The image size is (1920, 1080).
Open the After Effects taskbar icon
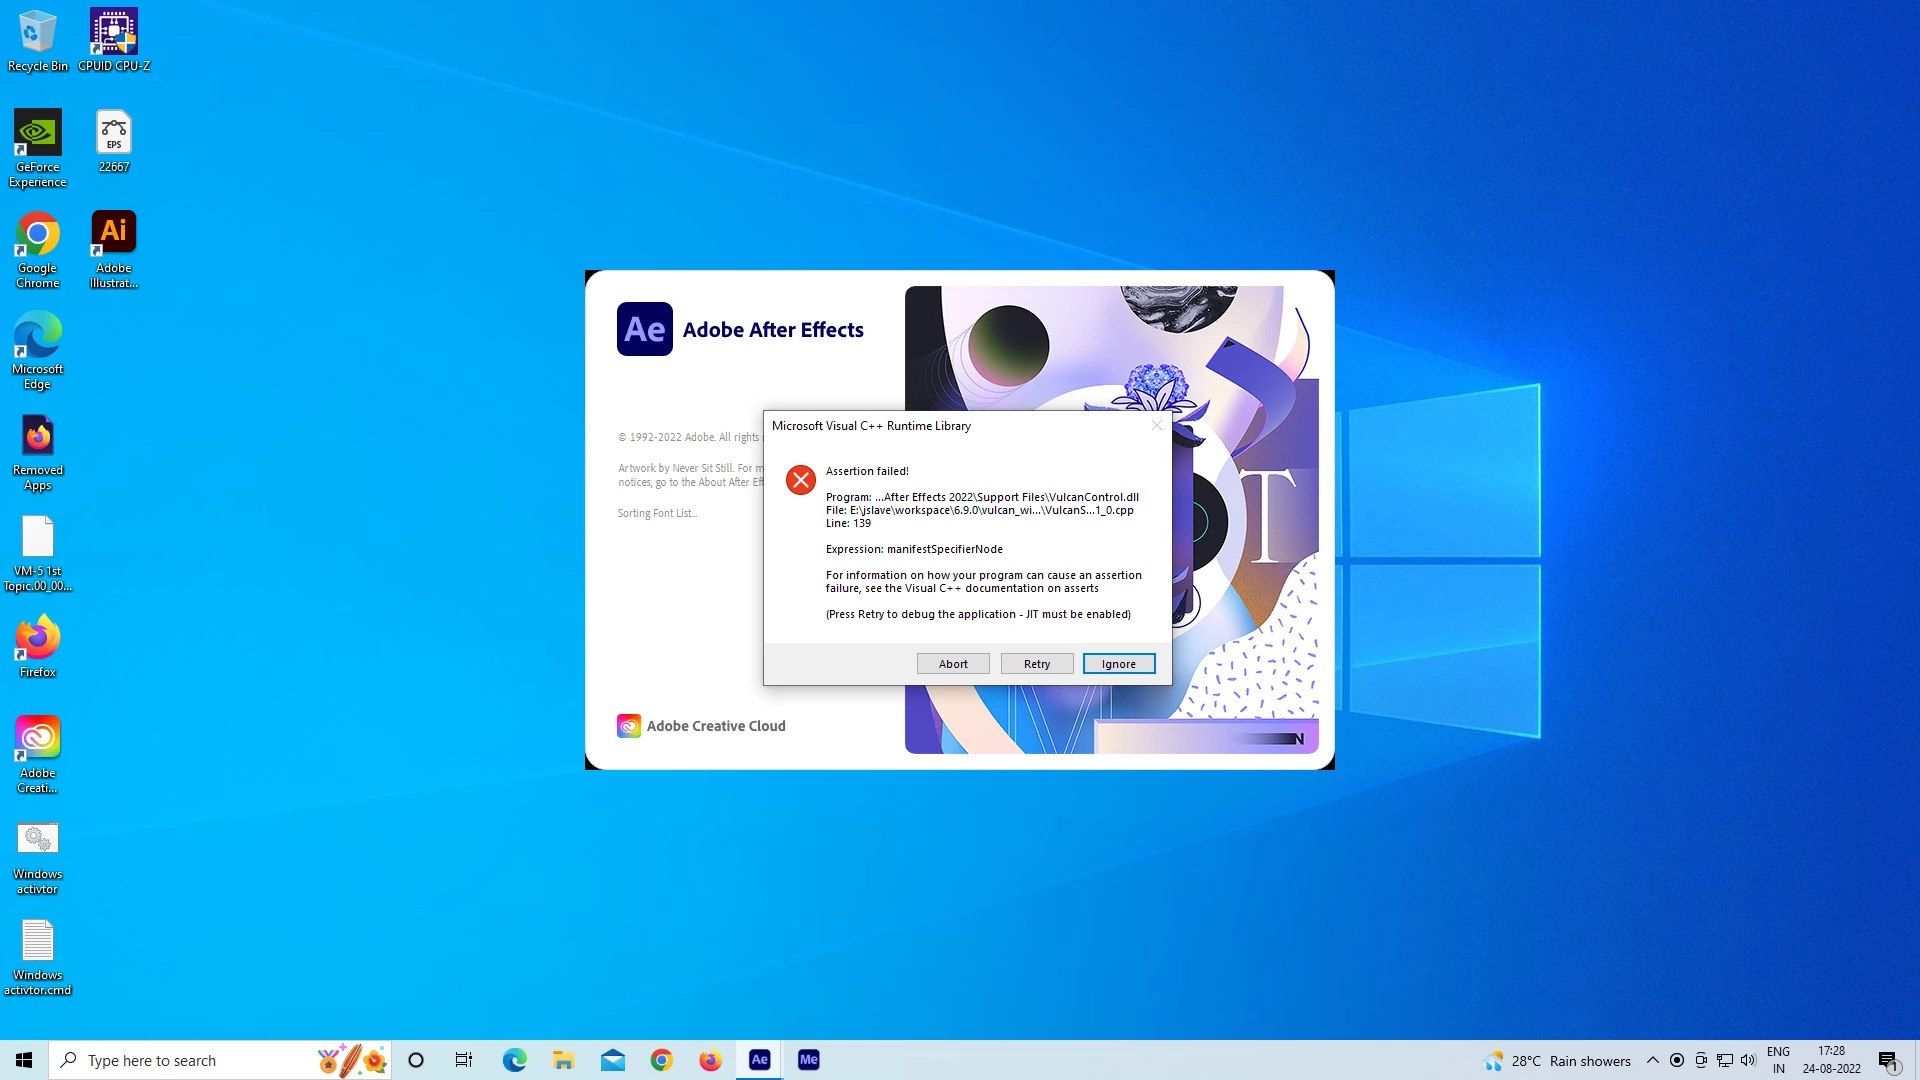pyautogui.click(x=759, y=1060)
